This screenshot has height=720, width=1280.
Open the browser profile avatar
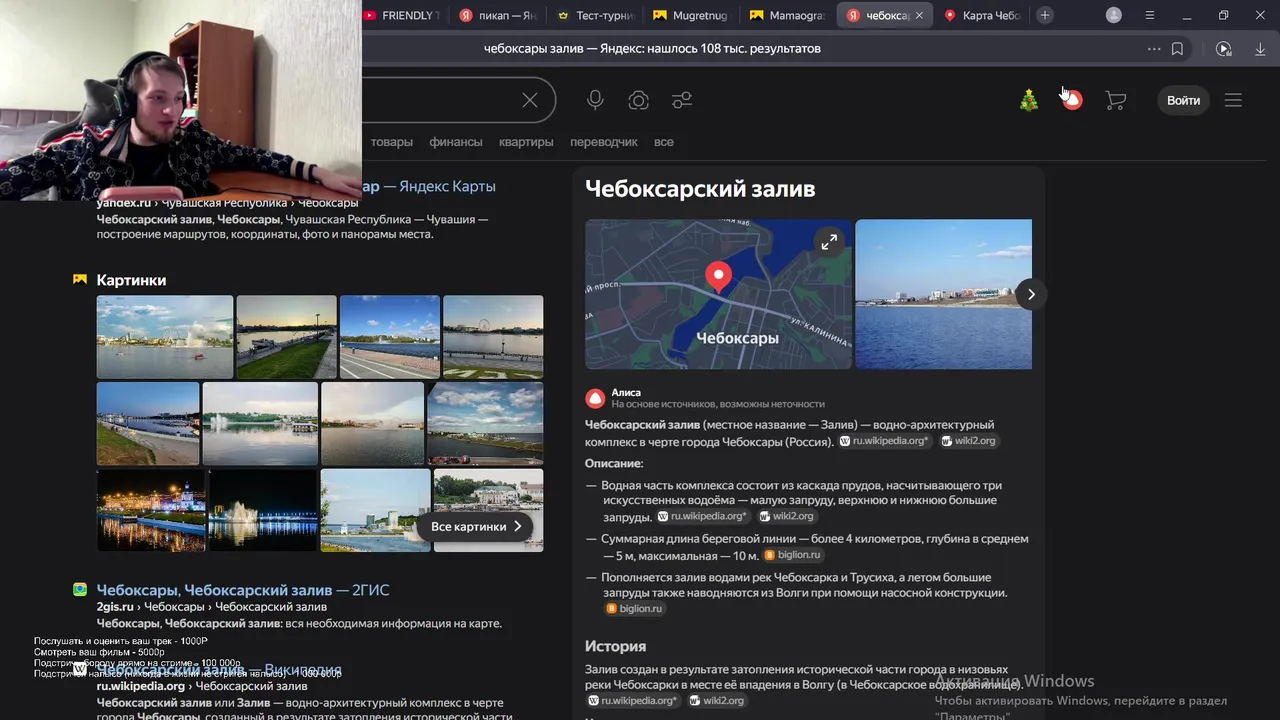coord(1114,15)
